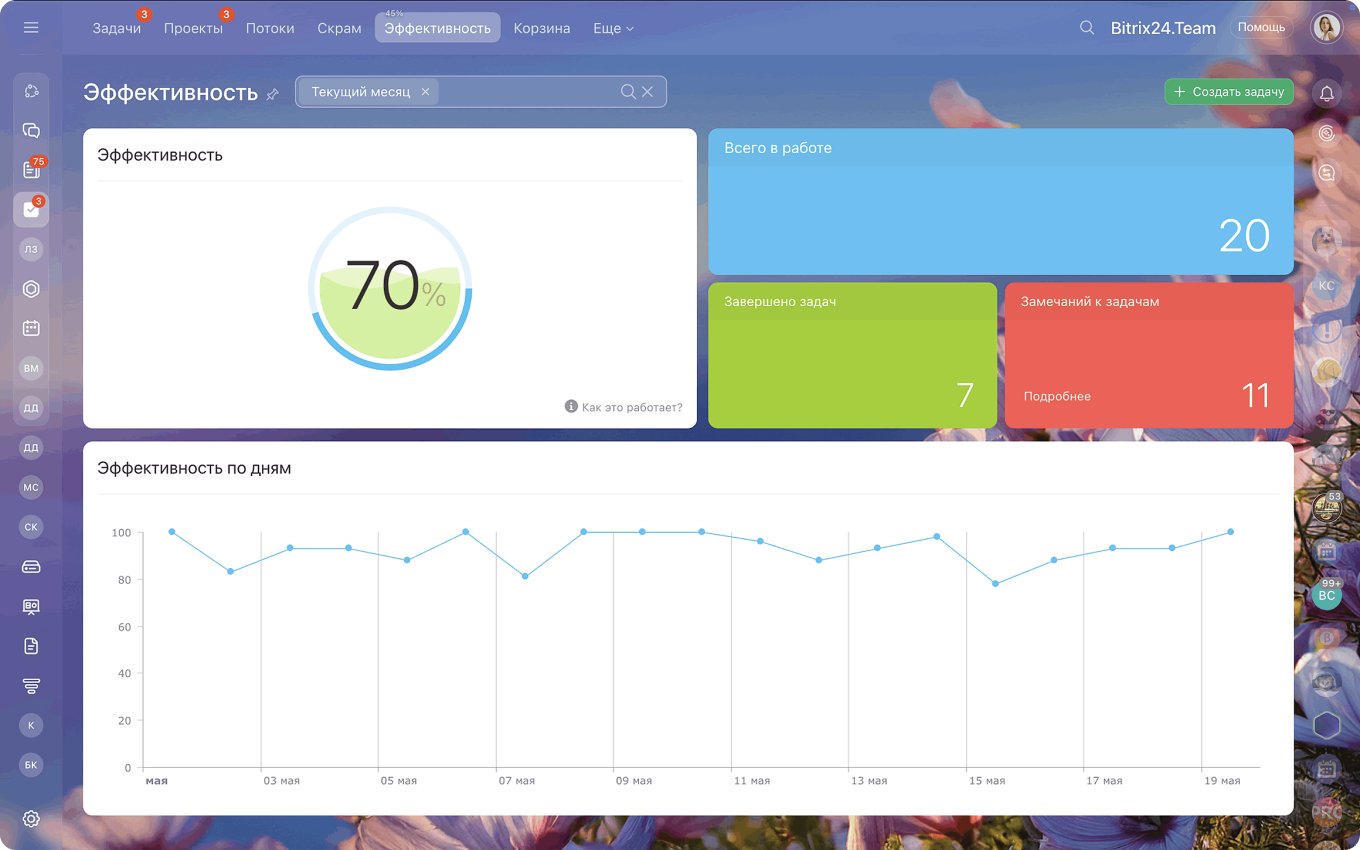1360x850 pixels.
Task: Remove the Текущий месяц filter chip
Action: (x=425, y=92)
